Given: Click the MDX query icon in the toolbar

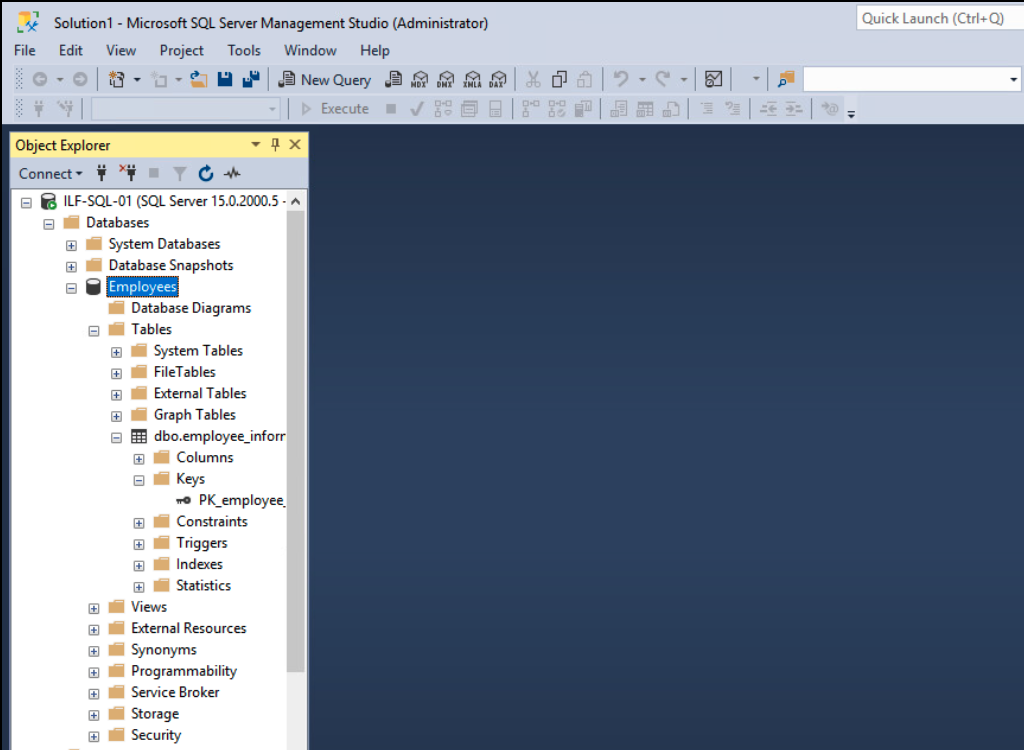Looking at the screenshot, I should click(x=420, y=80).
